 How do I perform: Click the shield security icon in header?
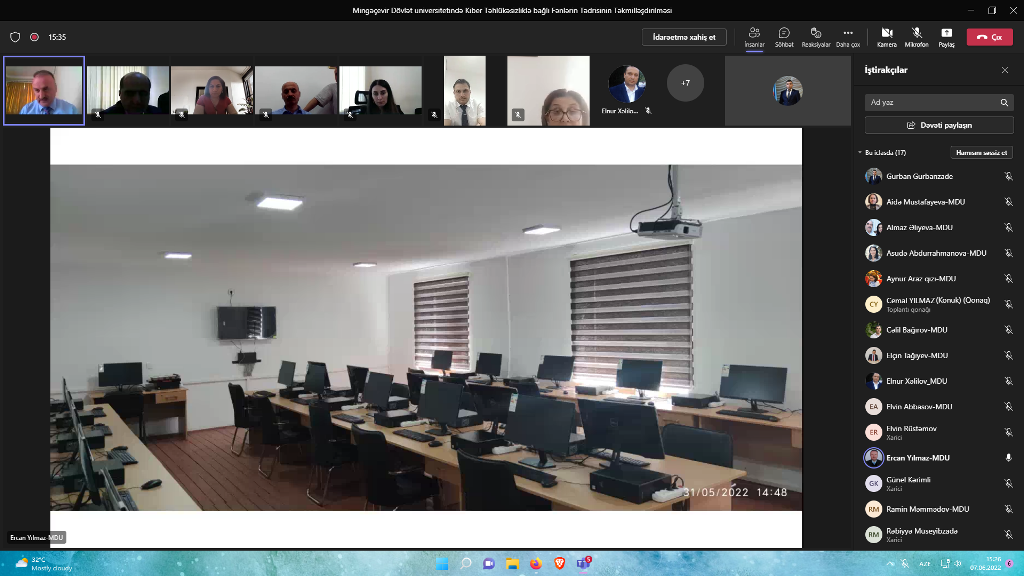[15, 37]
